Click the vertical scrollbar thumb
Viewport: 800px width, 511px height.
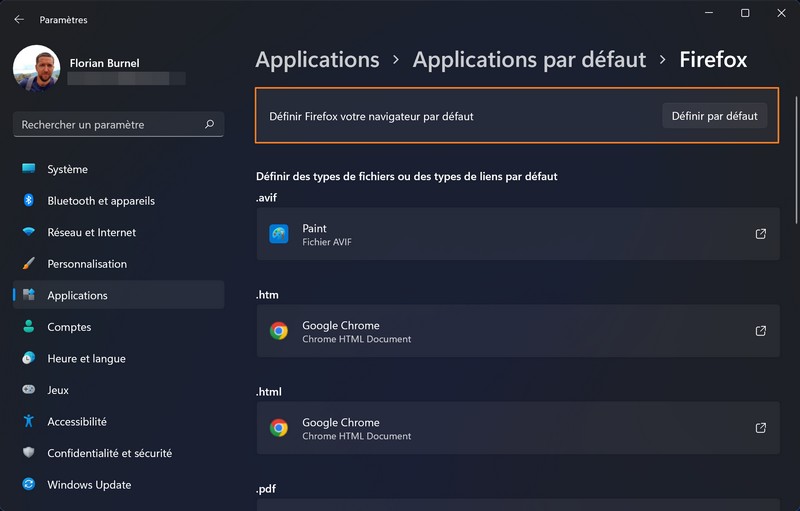(796, 160)
